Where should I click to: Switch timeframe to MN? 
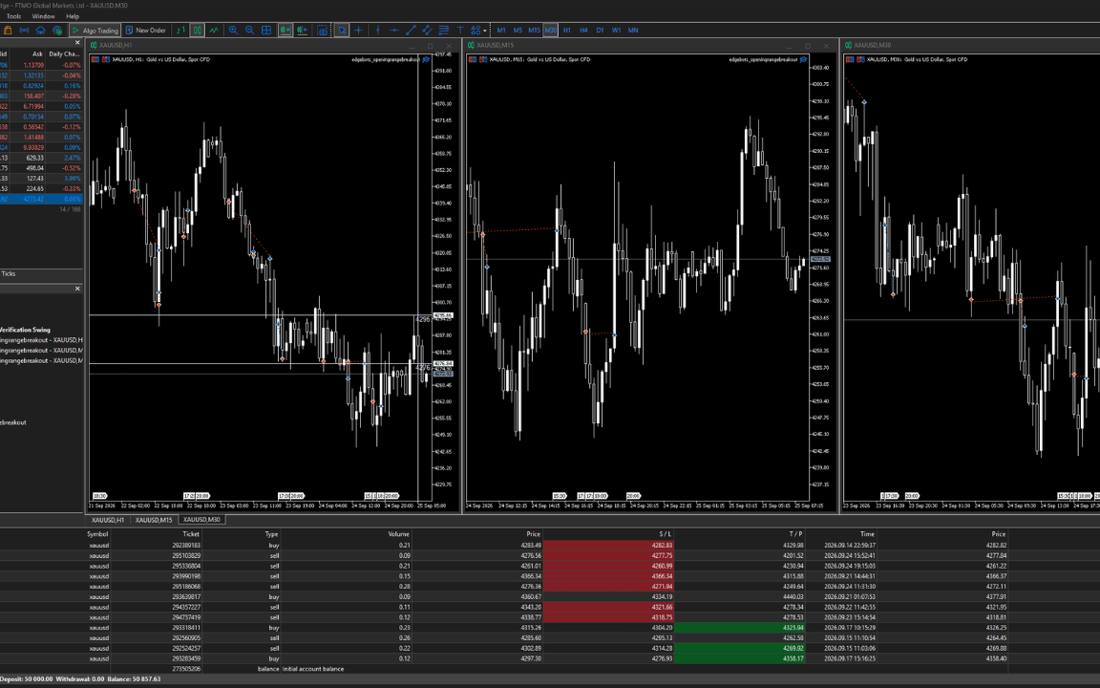point(633,30)
